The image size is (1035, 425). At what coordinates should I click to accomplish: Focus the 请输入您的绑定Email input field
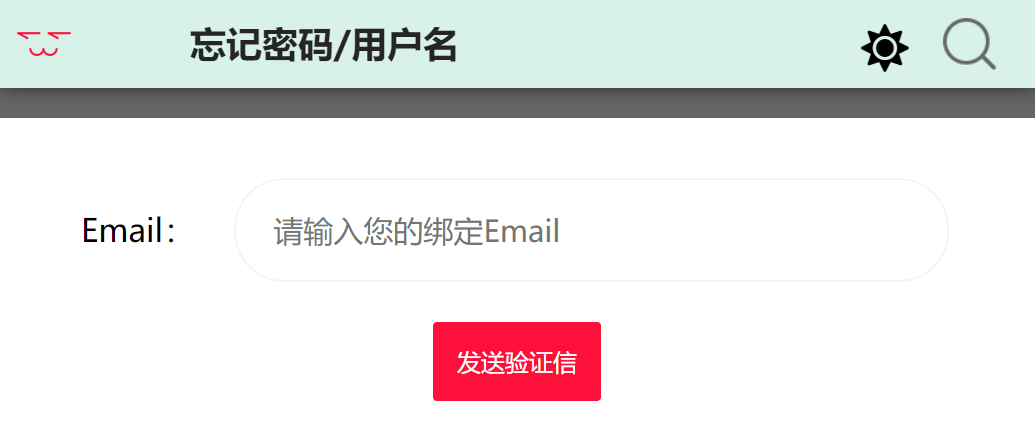pyautogui.click(x=591, y=230)
